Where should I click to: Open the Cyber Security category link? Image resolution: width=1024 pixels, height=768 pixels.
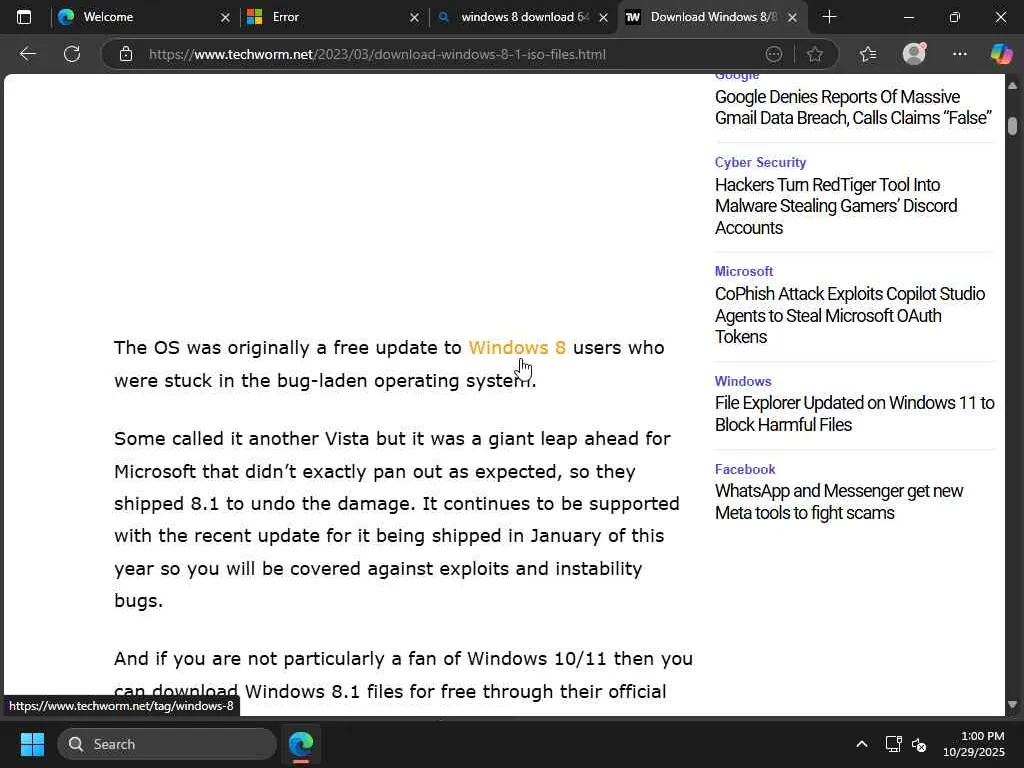[x=760, y=162]
